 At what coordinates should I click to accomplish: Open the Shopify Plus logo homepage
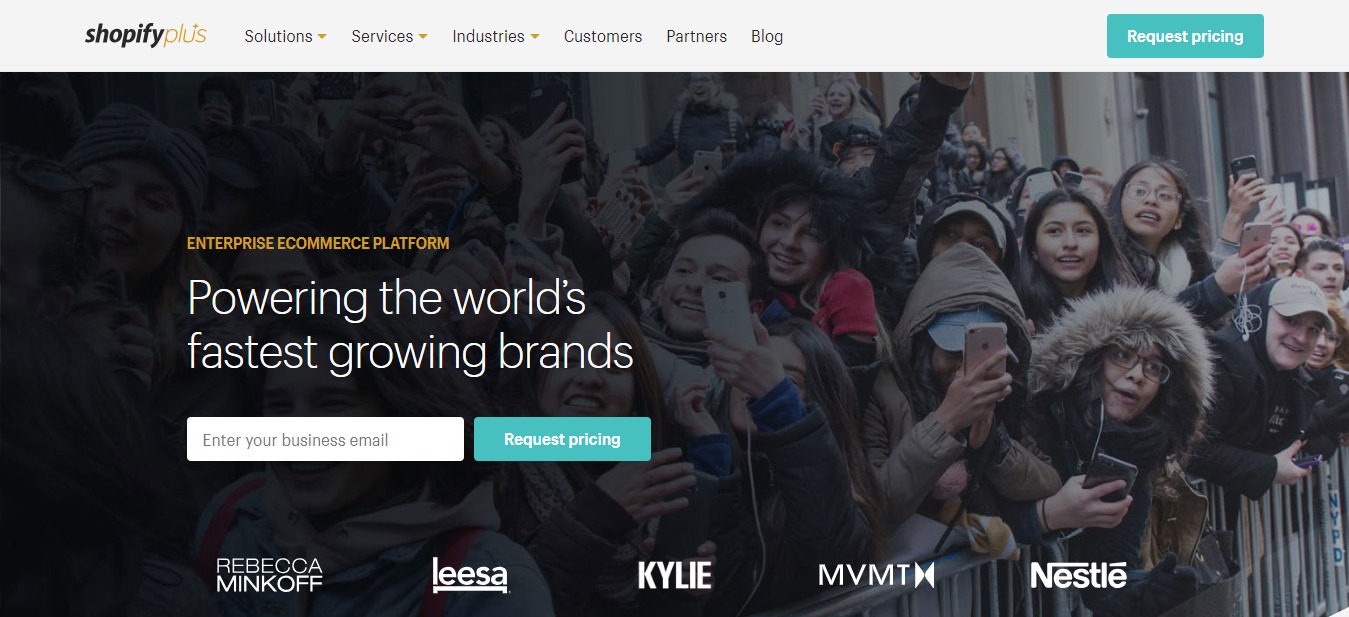[146, 35]
